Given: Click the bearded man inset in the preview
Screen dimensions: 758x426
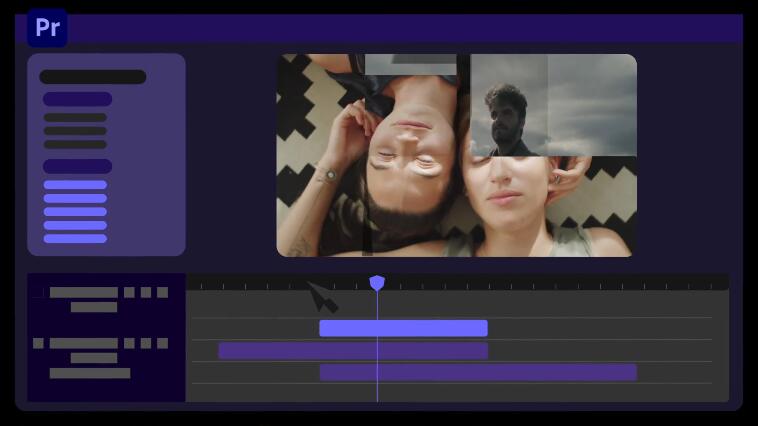Looking at the screenshot, I should click(509, 118).
